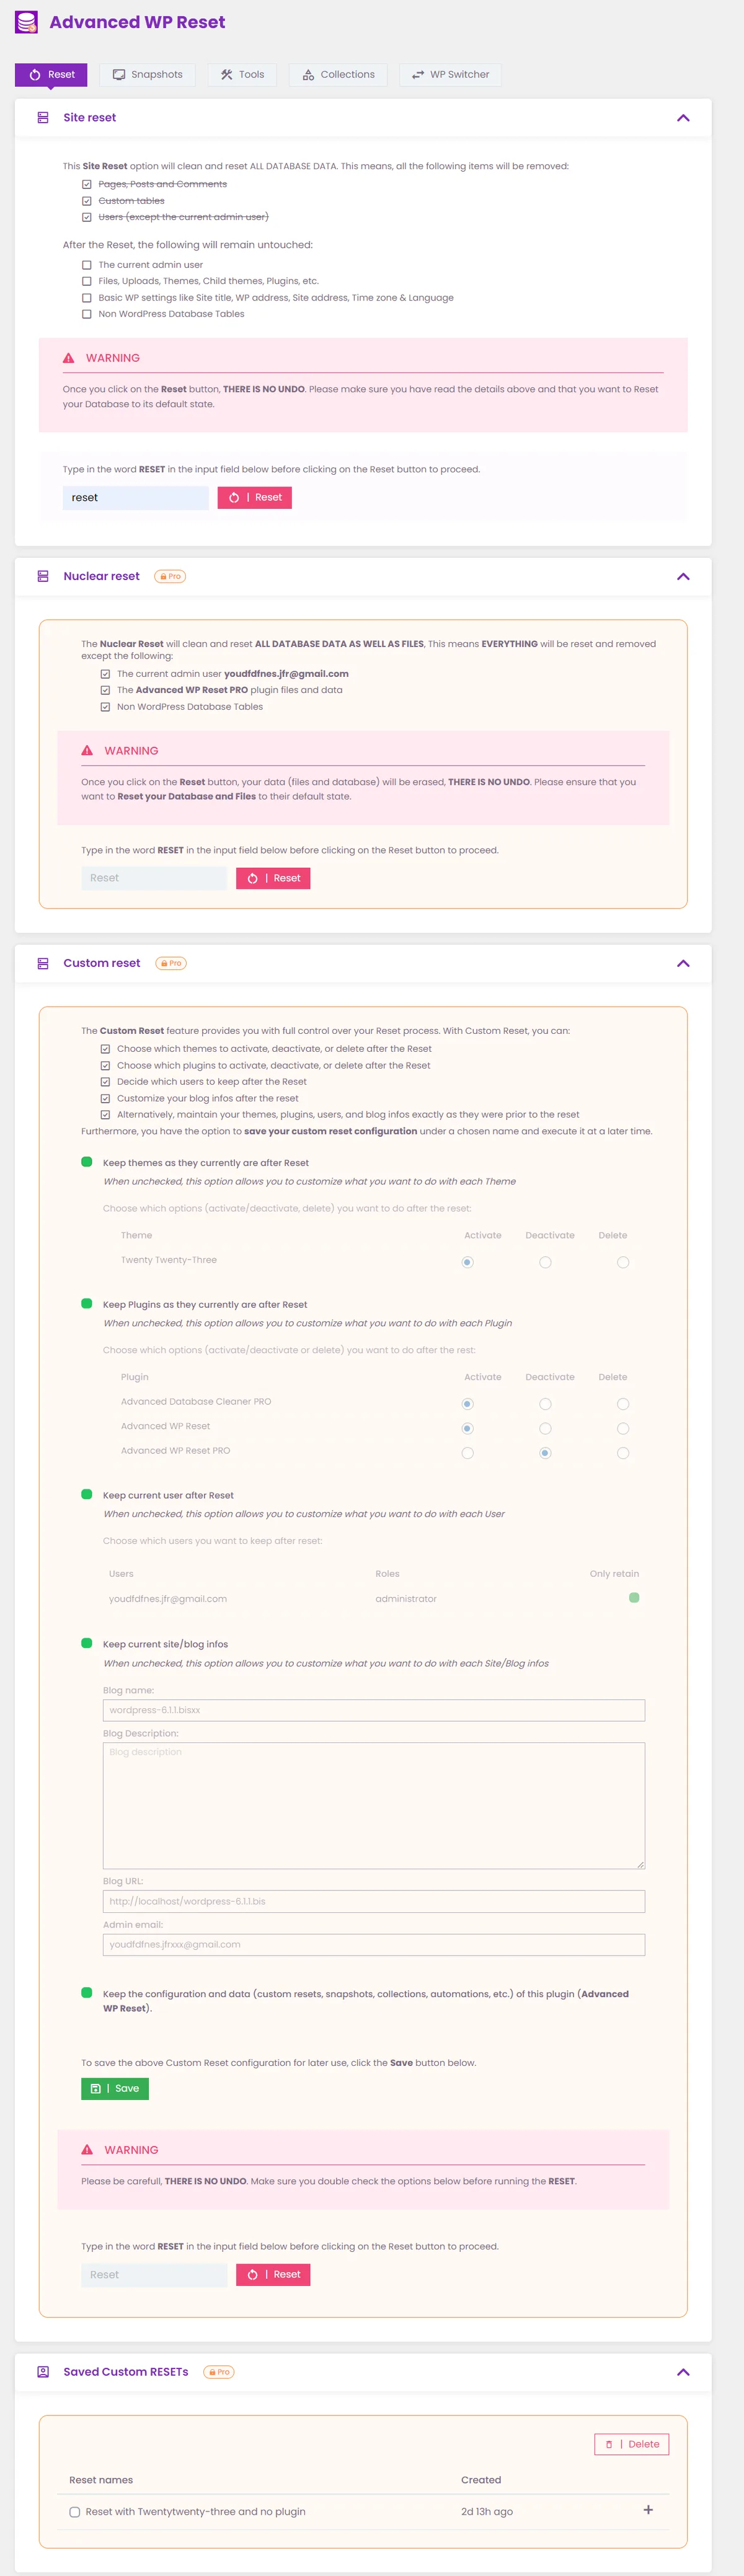Click the '2d 13h ago' created value
The image size is (744, 2576).
pyautogui.click(x=487, y=2512)
